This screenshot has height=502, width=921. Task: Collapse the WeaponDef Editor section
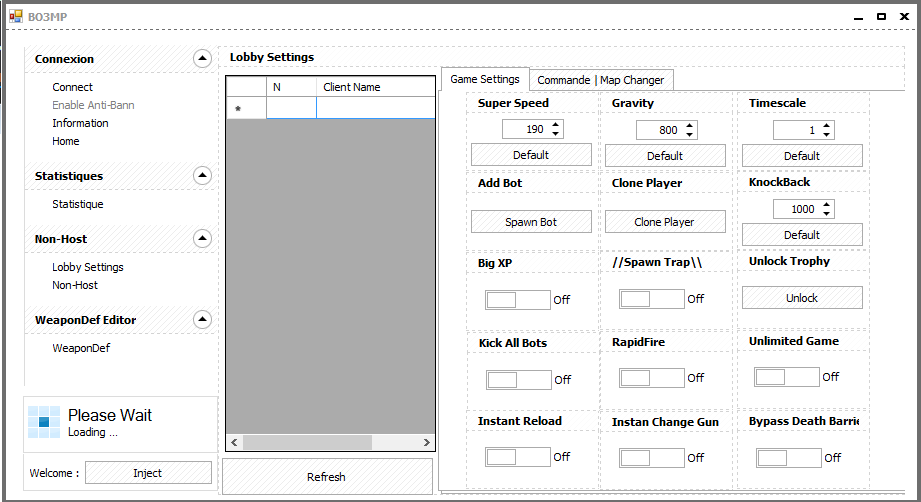pos(202,319)
